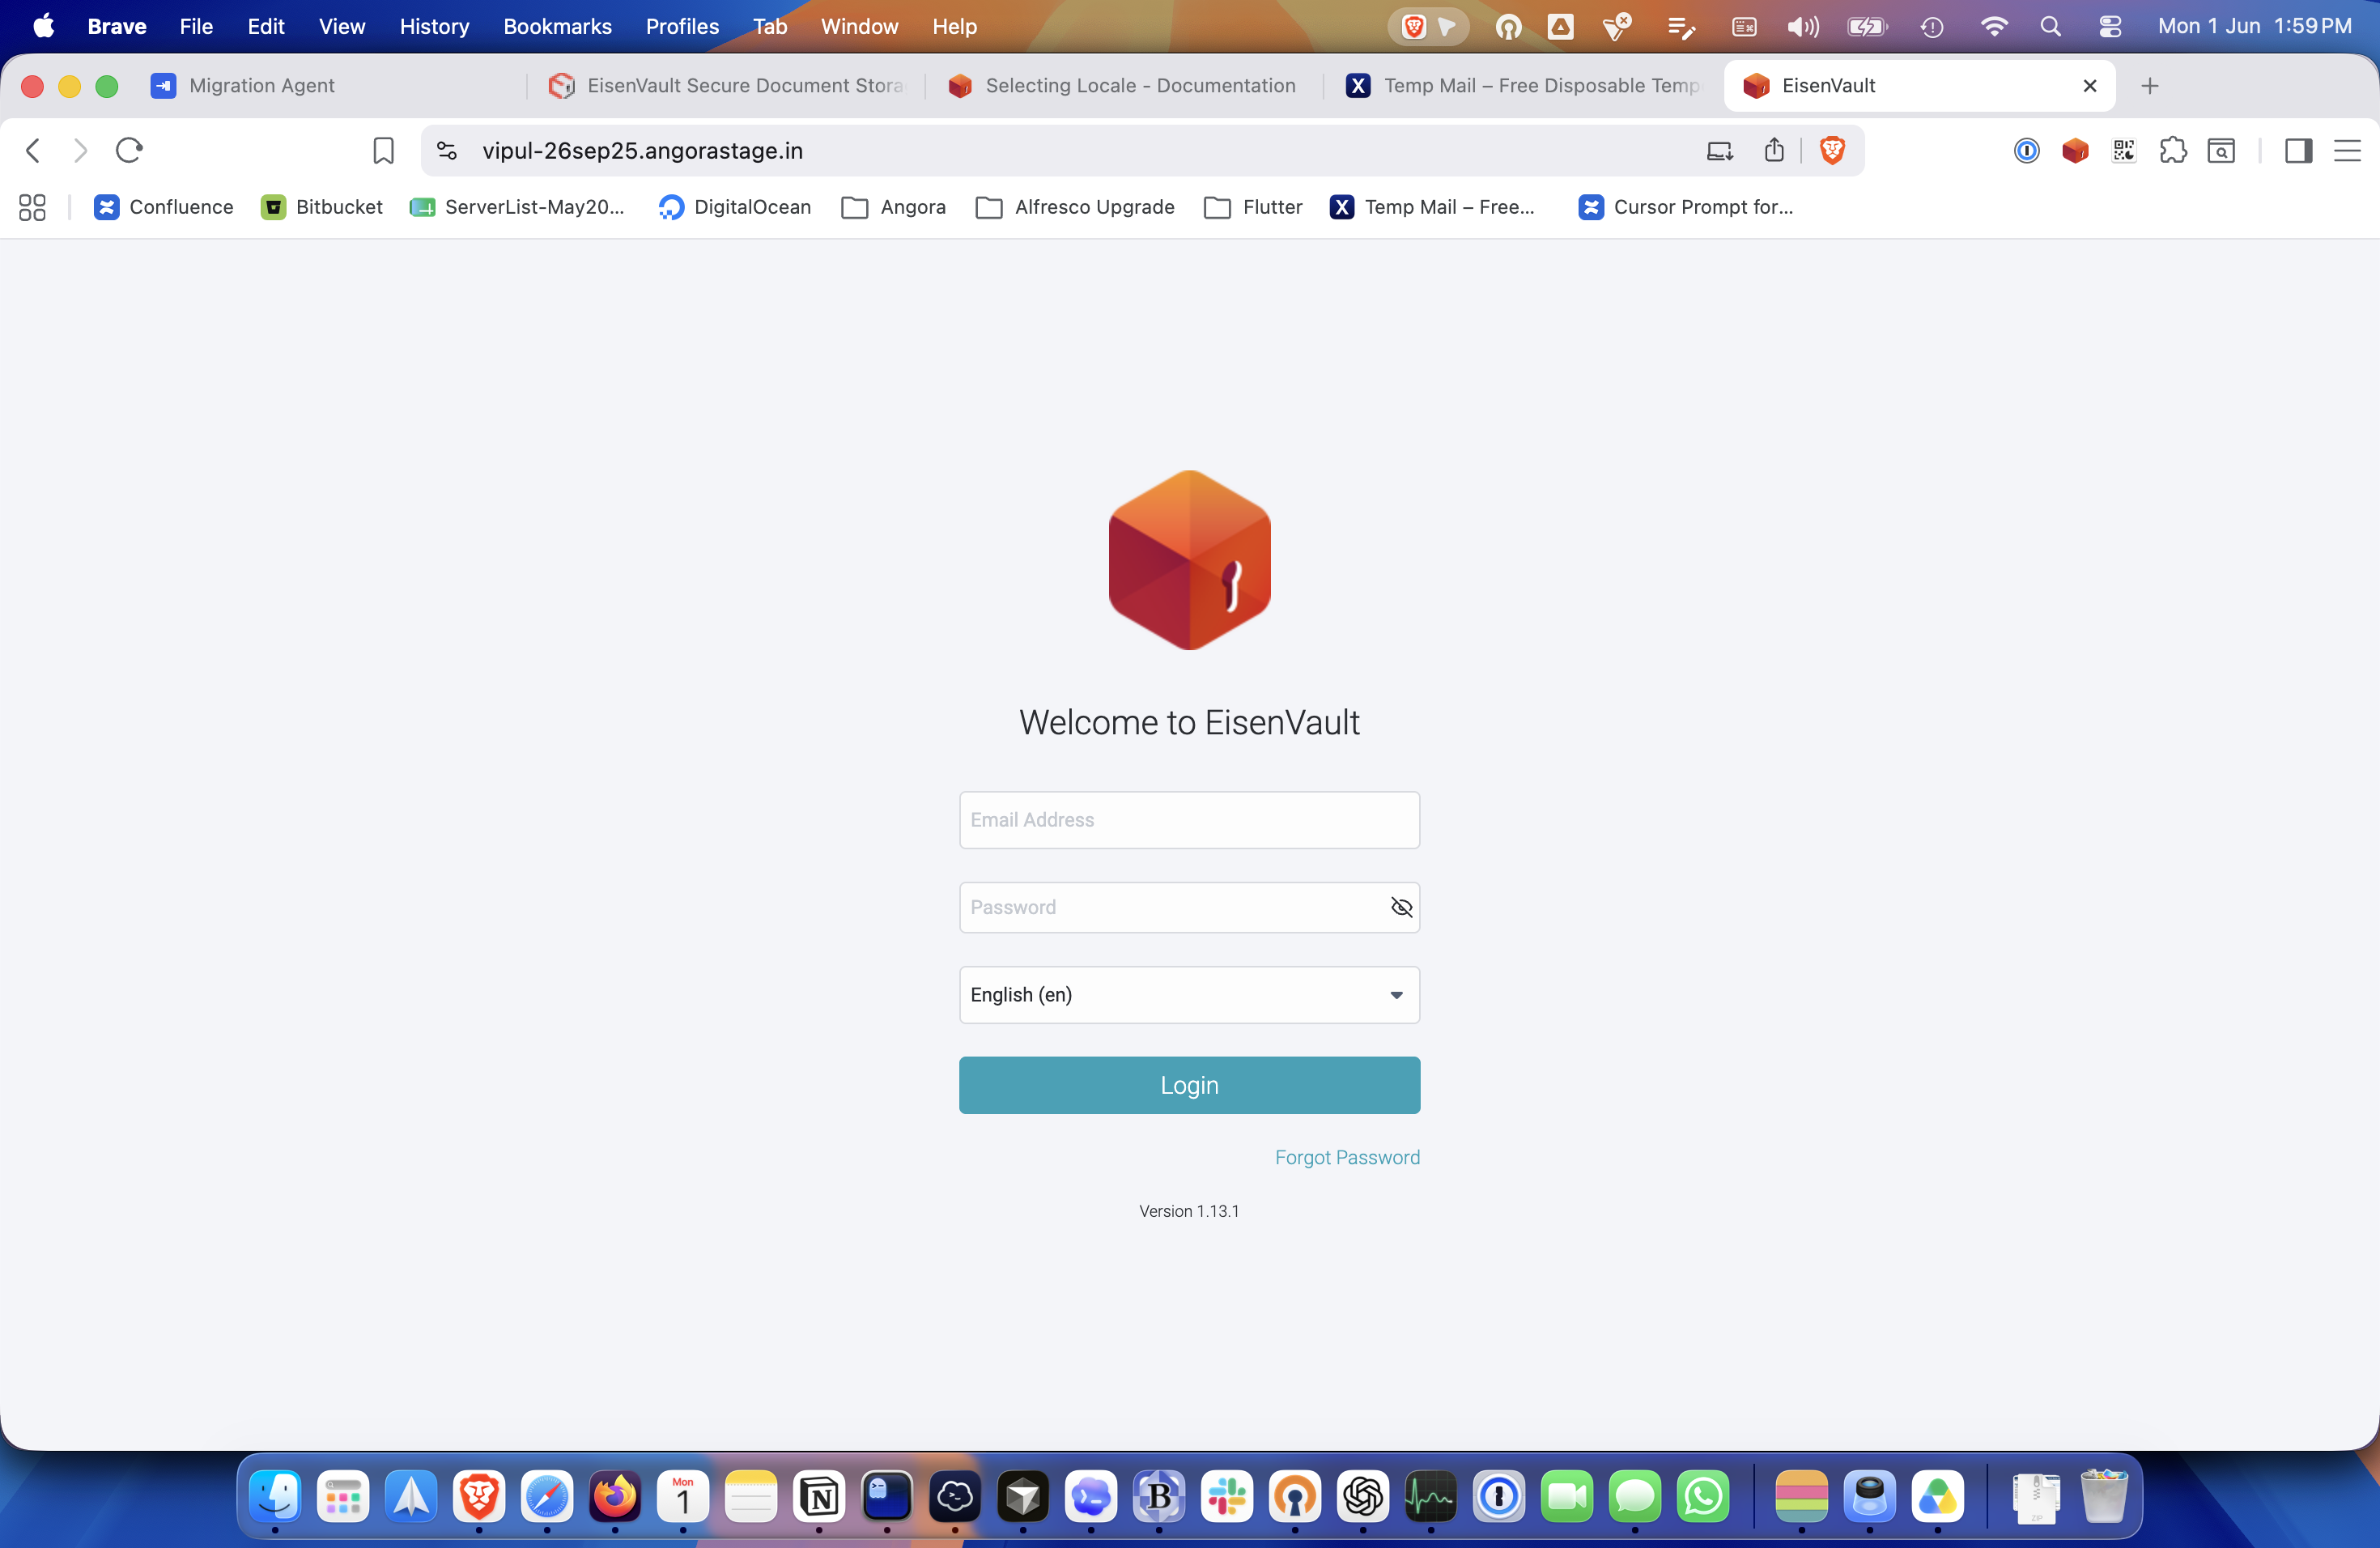Bookmark this page icon
2380x1548 pixels.
pos(383,150)
